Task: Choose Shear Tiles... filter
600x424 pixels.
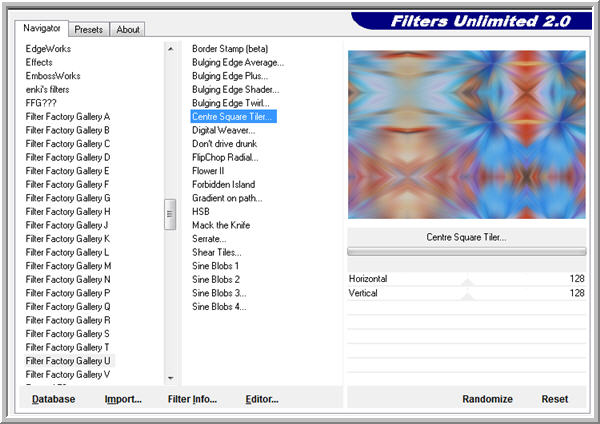Action: coord(217,252)
